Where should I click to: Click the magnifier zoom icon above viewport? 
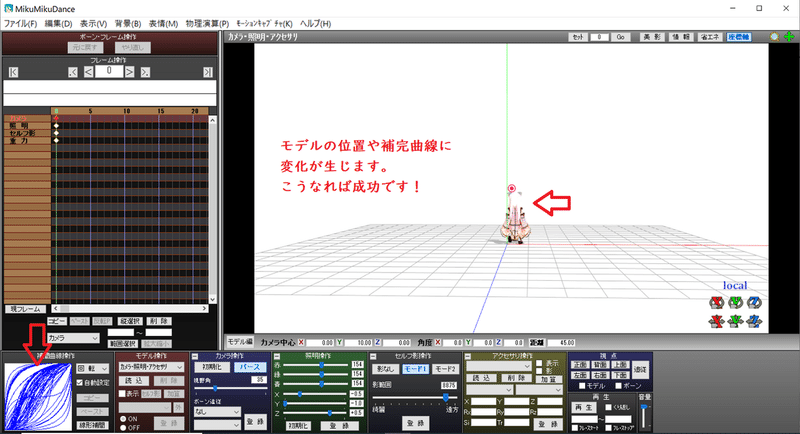click(774, 37)
